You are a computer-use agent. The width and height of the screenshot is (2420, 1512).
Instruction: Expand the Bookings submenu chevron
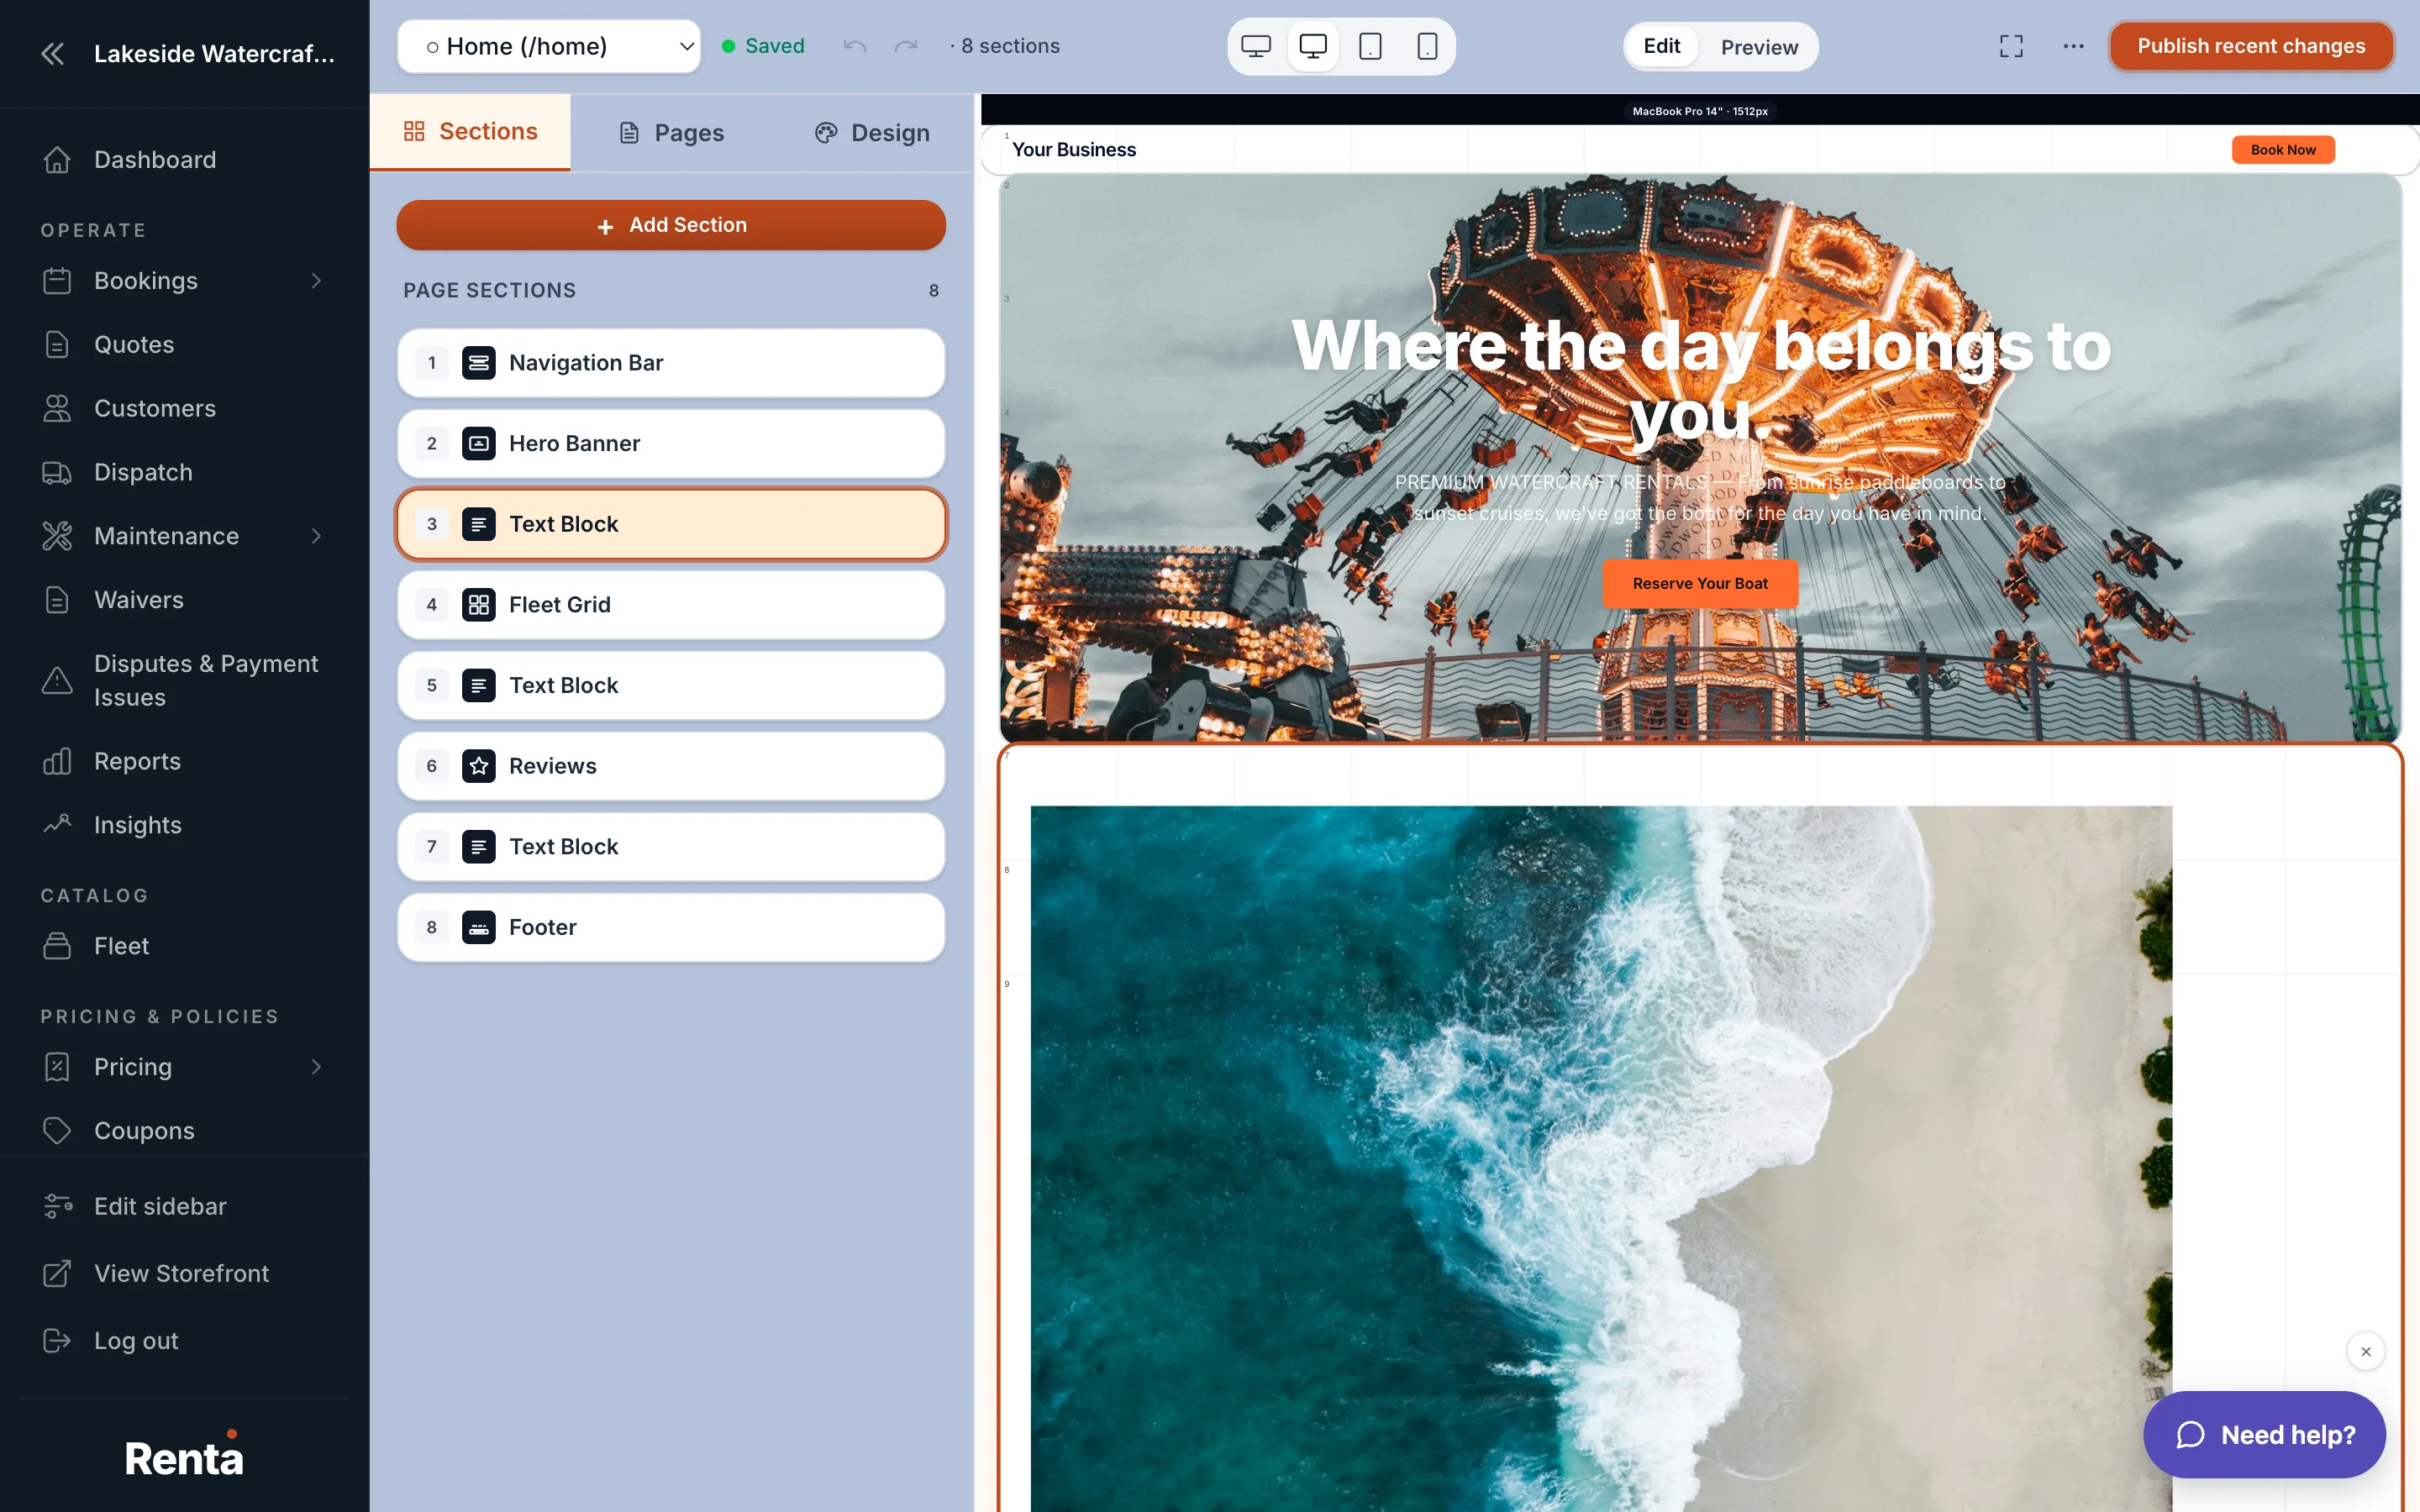click(x=316, y=281)
